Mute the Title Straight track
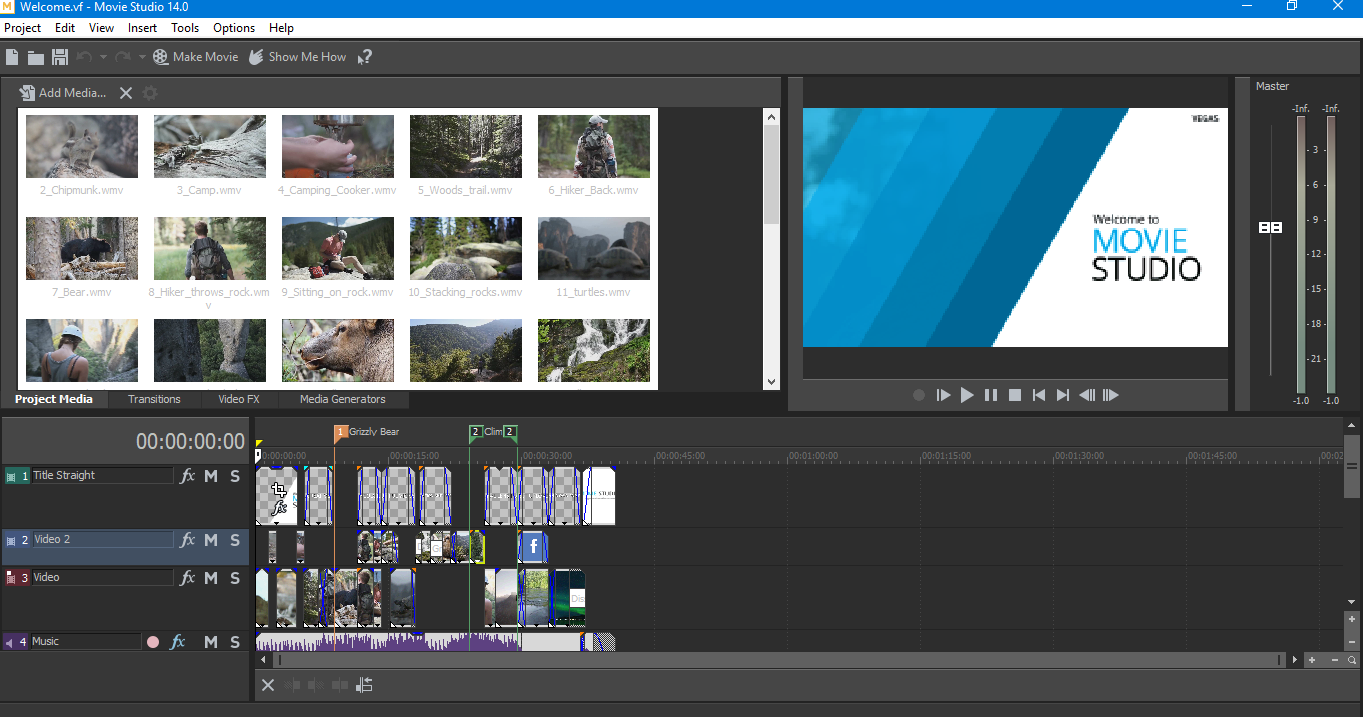The width and height of the screenshot is (1363, 717). point(211,476)
